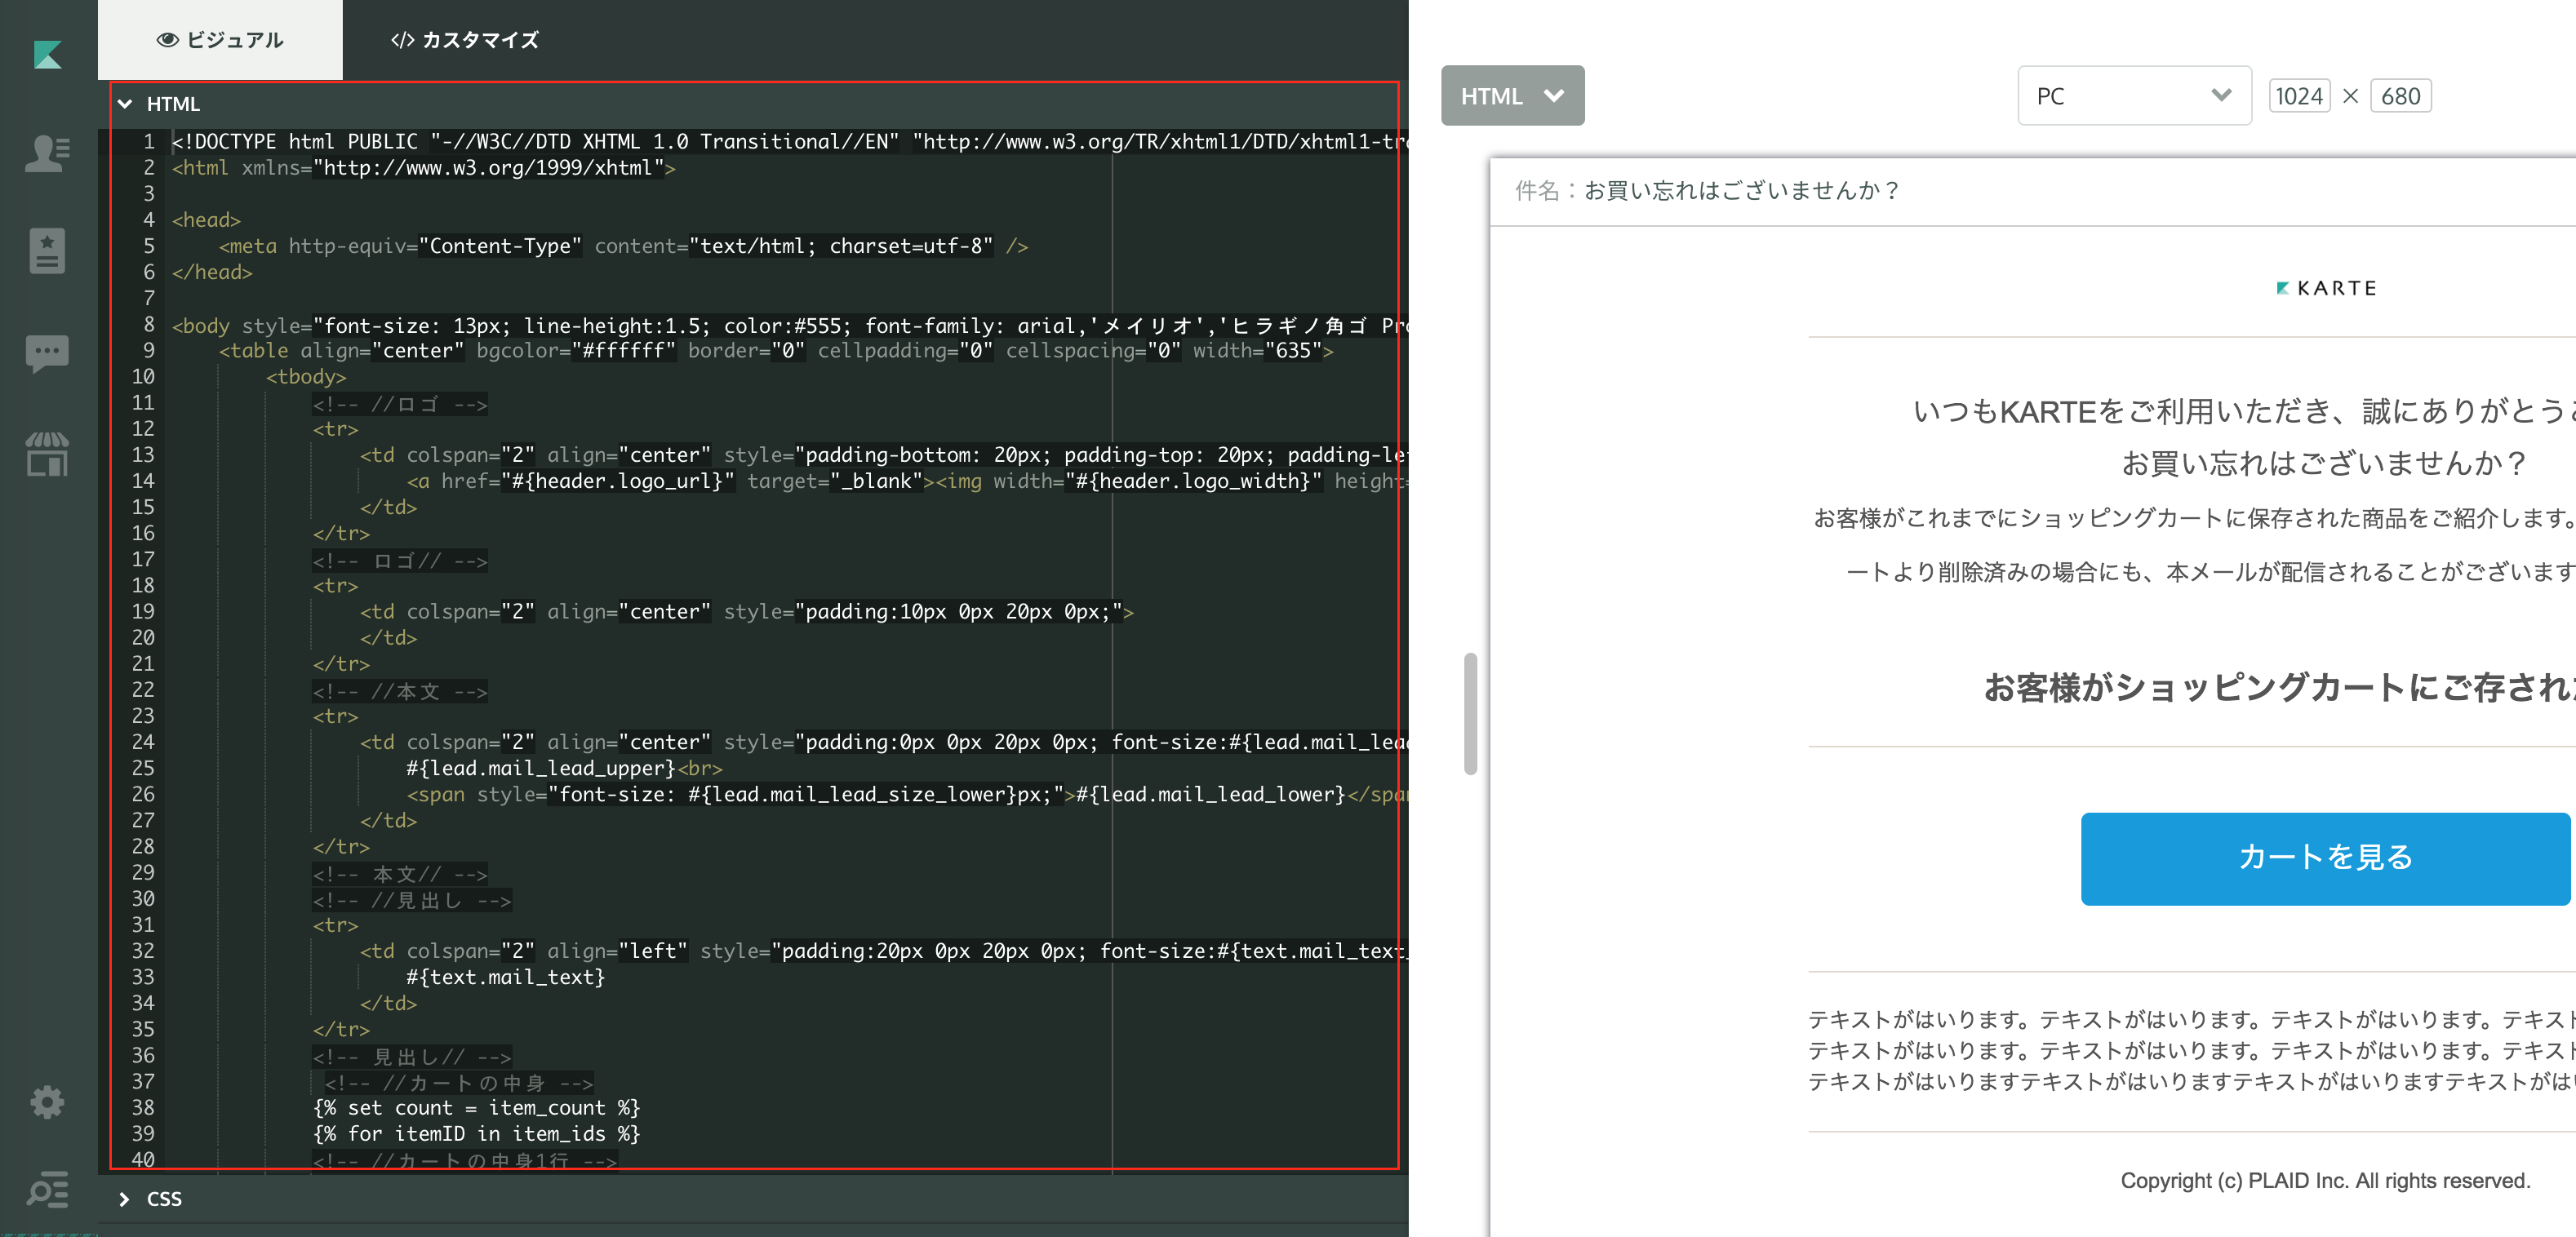Click the HTML label to collapse section

174,104
